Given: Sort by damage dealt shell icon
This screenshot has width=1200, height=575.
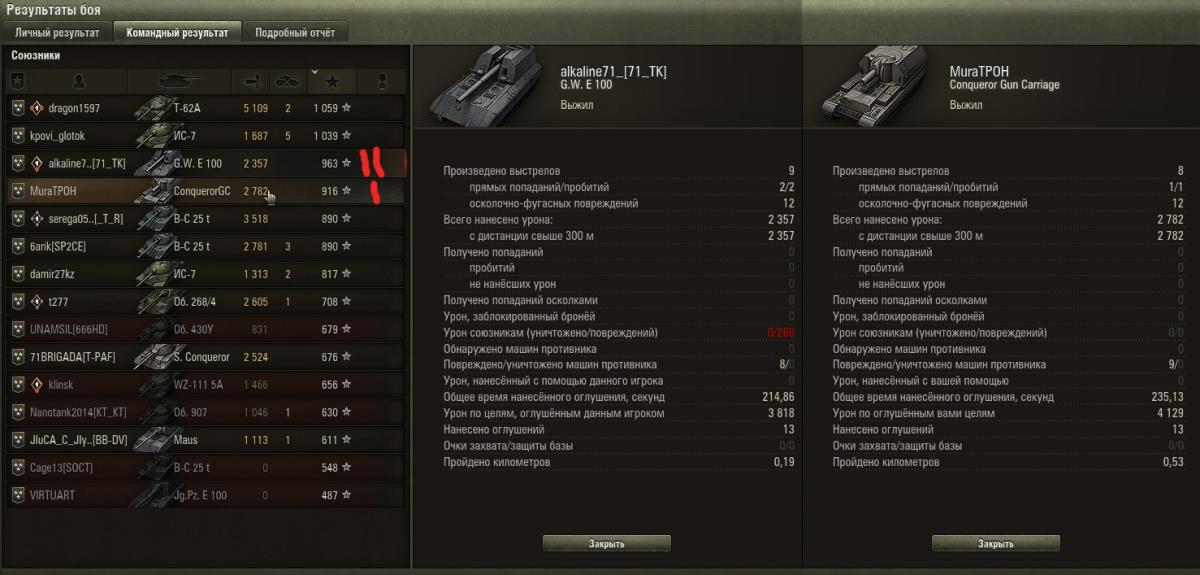Looking at the screenshot, I should 251,80.
